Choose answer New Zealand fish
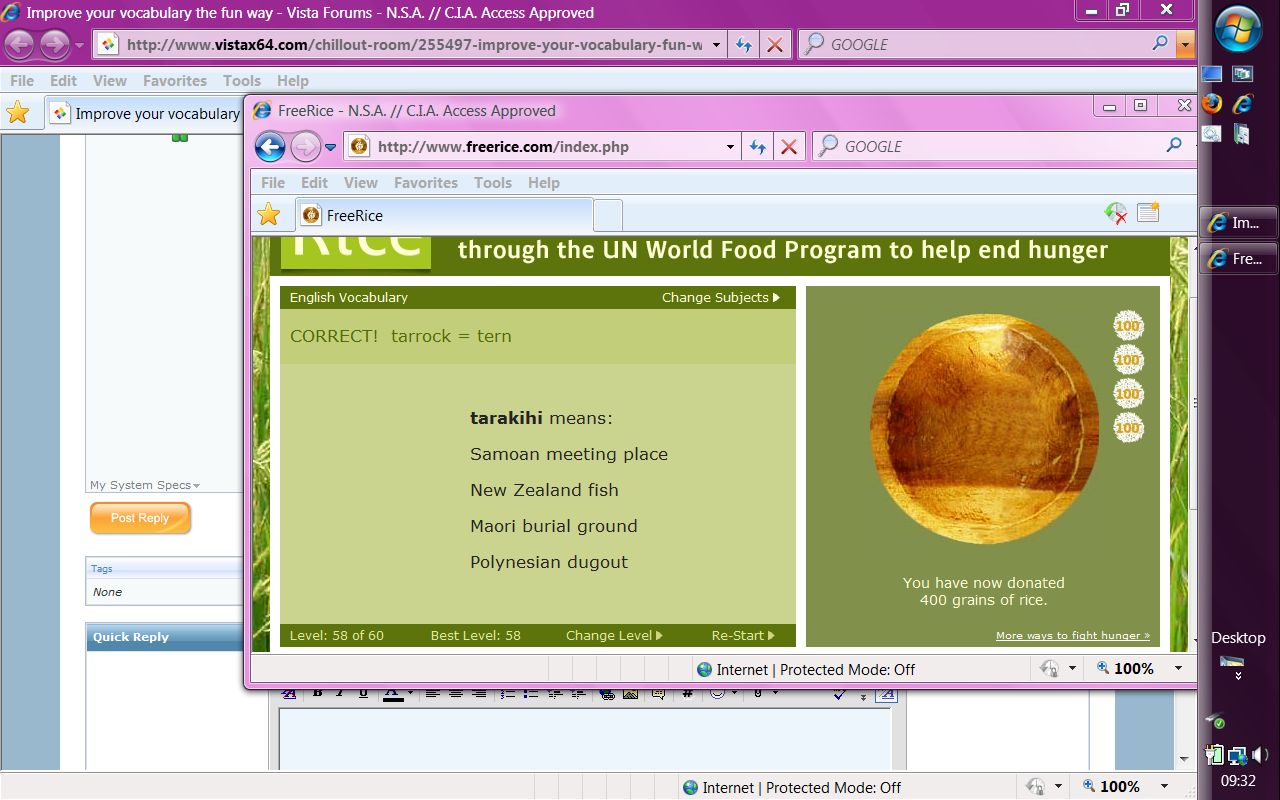 click(x=544, y=490)
